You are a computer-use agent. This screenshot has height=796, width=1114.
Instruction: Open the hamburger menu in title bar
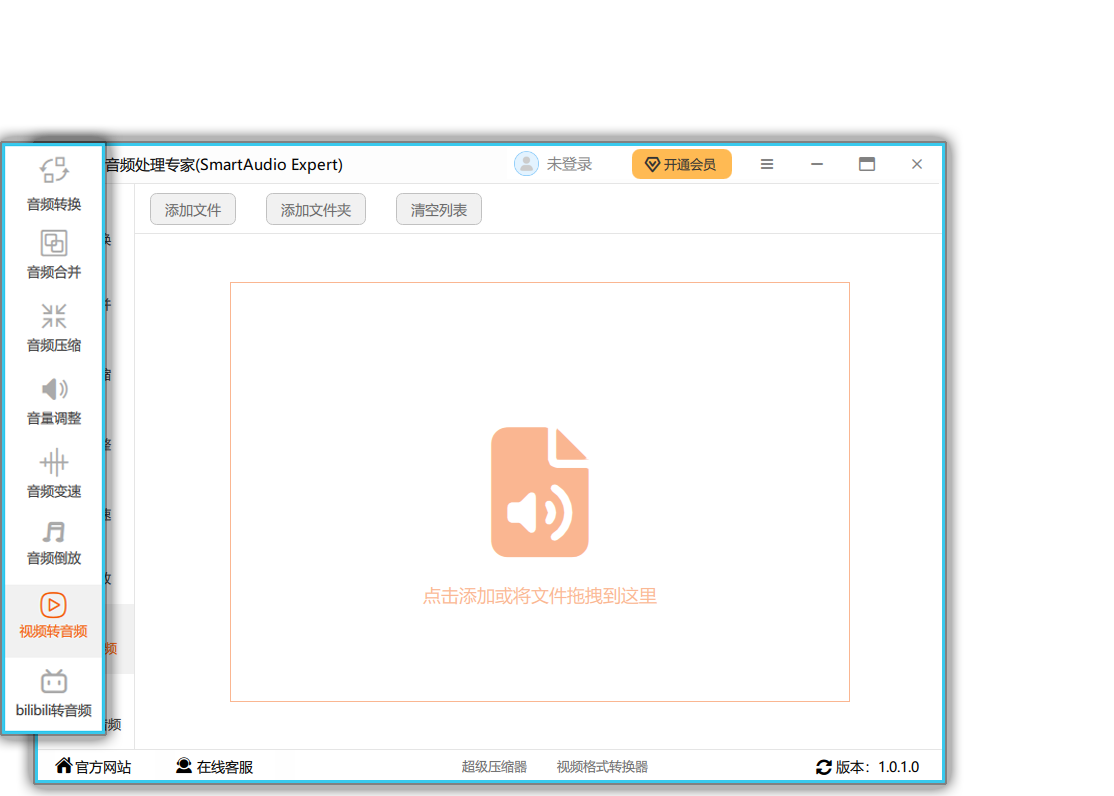767,165
